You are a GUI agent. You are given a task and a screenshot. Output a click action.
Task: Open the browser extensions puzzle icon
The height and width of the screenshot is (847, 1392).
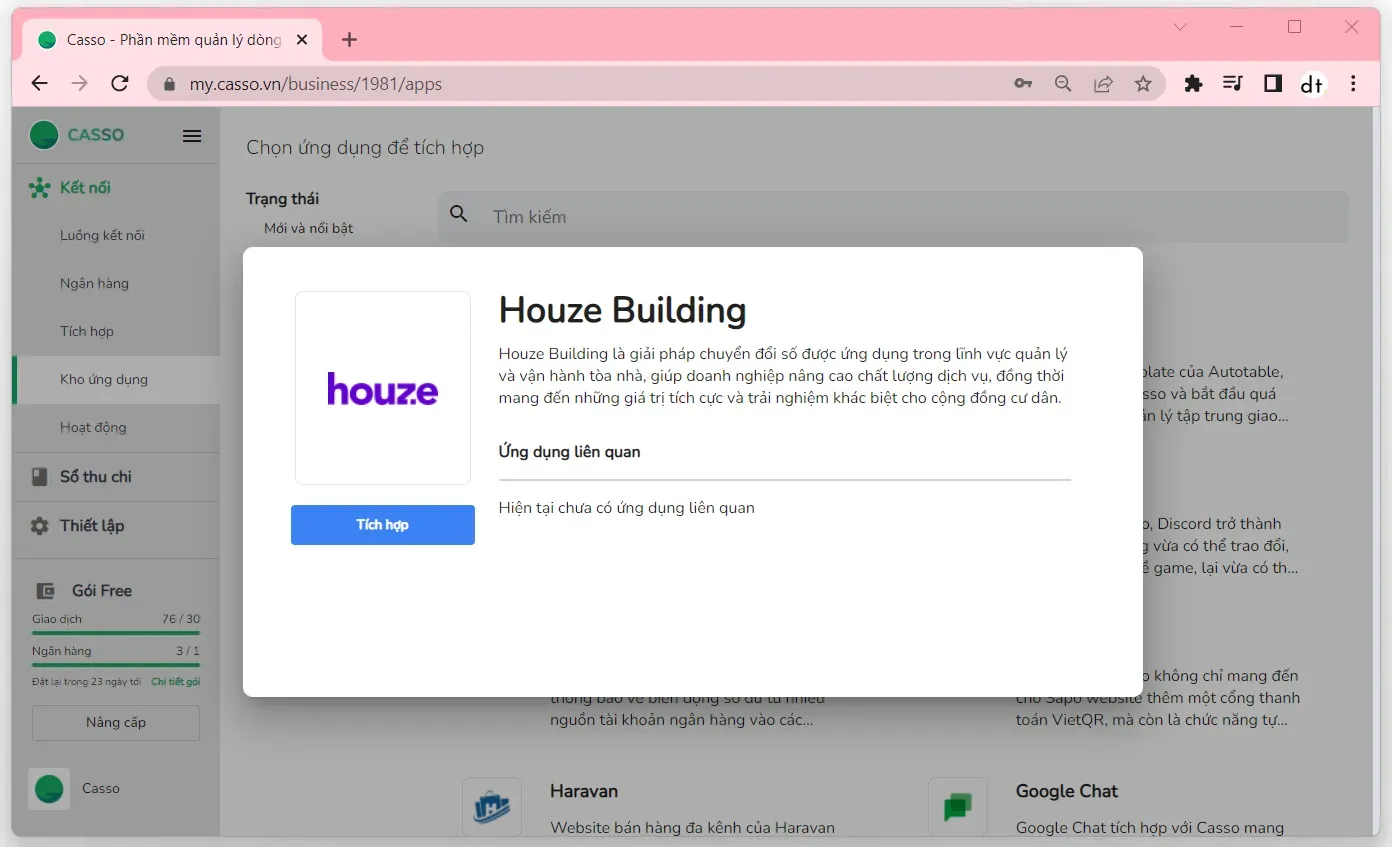point(1193,84)
